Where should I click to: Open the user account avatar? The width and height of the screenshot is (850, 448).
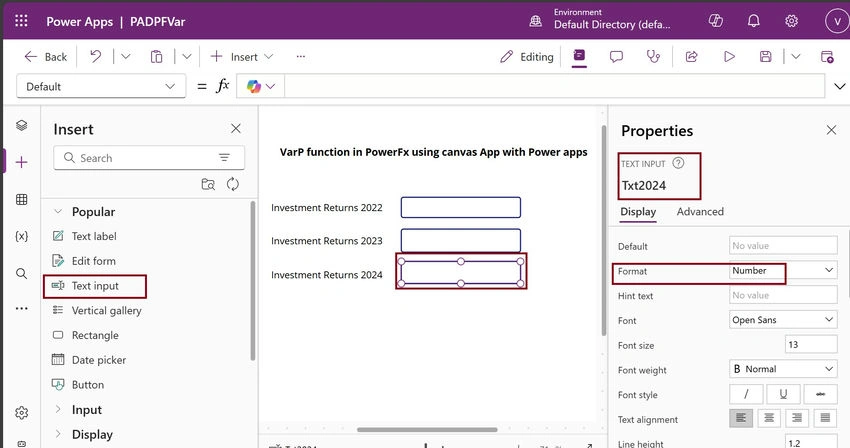click(836, 21)
